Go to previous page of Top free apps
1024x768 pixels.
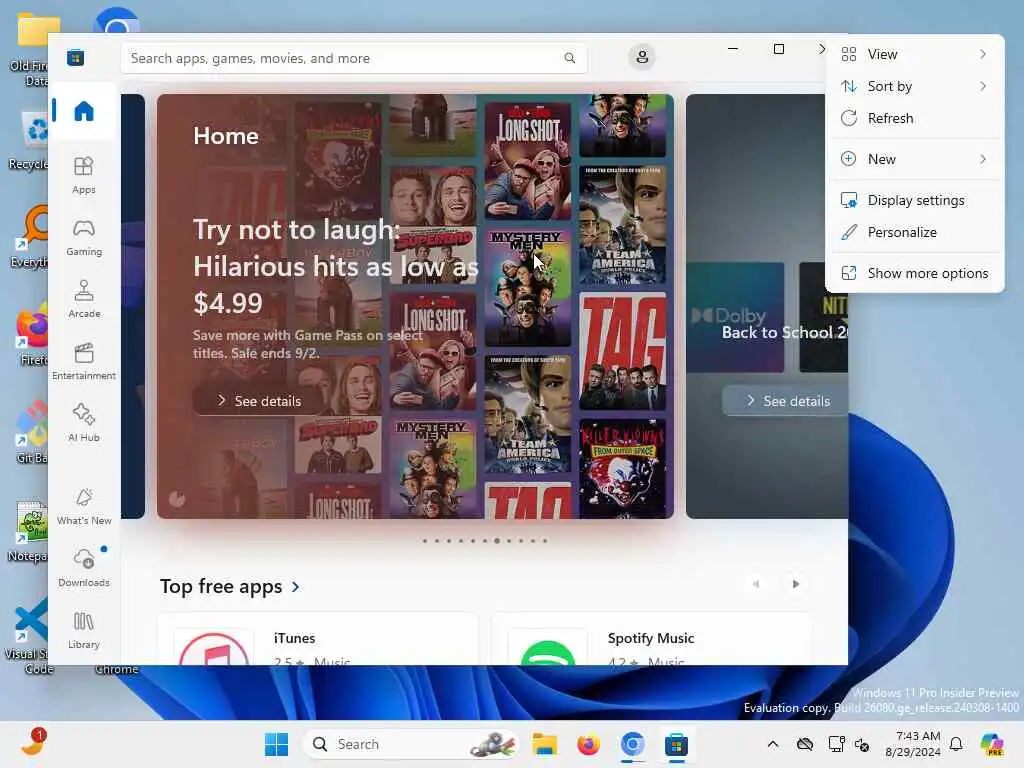[x=756, y=584]
